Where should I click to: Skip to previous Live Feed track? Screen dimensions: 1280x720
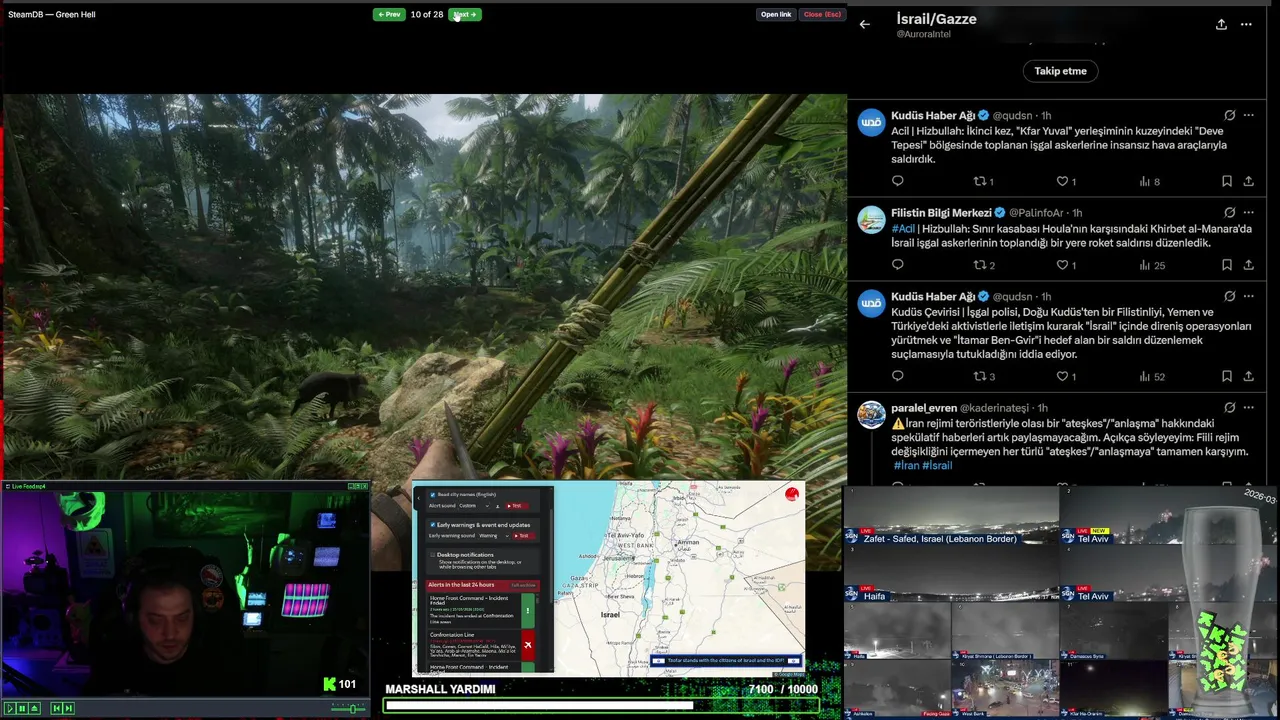click(57, 708)
